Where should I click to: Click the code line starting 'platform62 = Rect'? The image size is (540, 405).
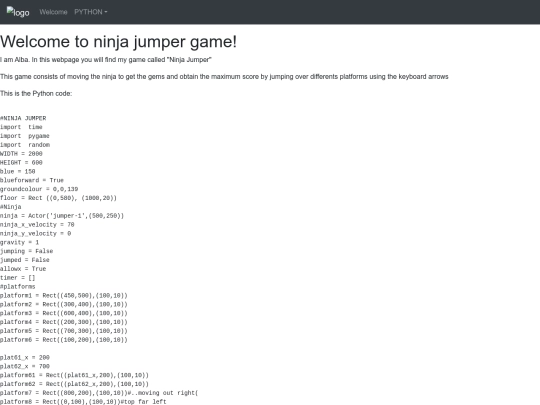coord(74,384)
